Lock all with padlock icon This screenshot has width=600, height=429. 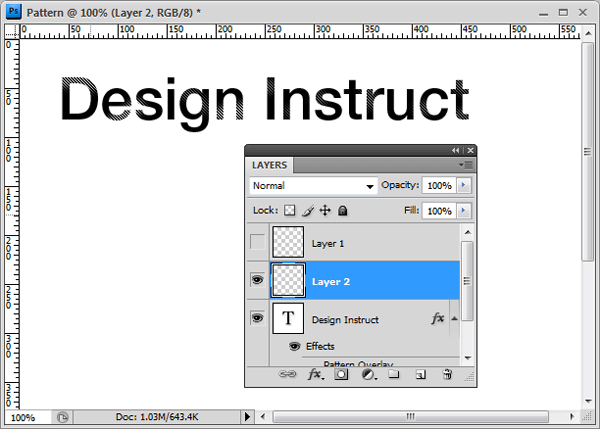click(342, 210)
